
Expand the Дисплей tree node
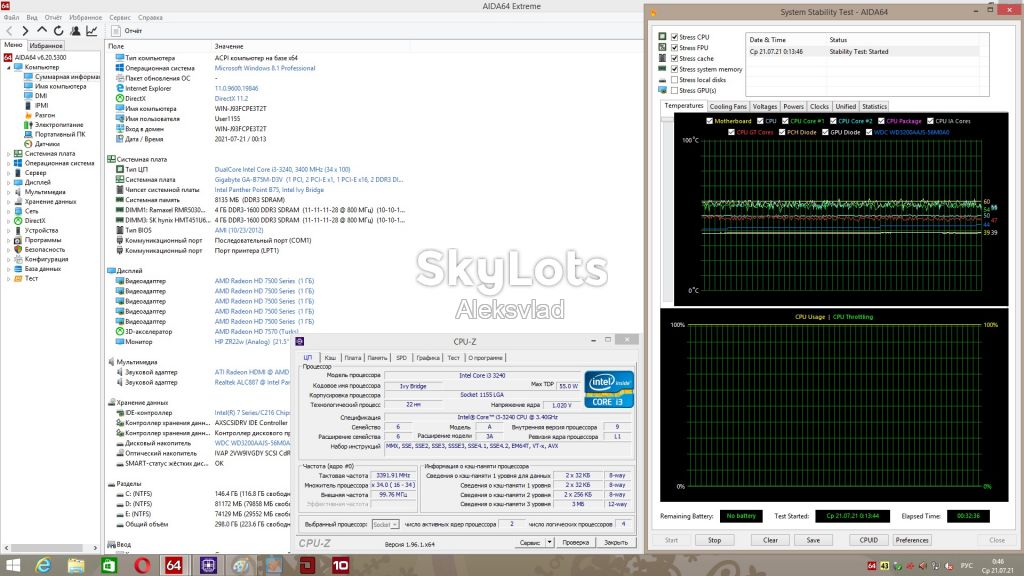click(x=9, y=182)
